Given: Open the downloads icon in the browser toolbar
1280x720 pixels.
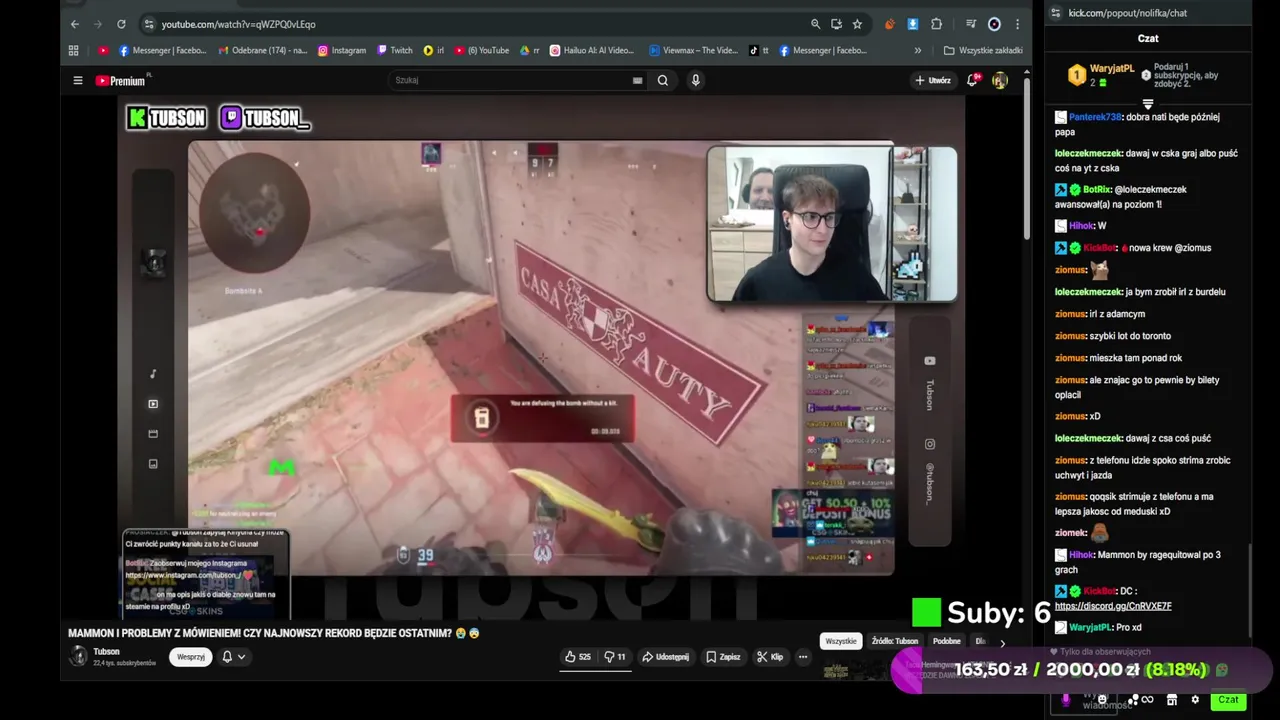Looking at the screenshot, I should click(913, 24).
